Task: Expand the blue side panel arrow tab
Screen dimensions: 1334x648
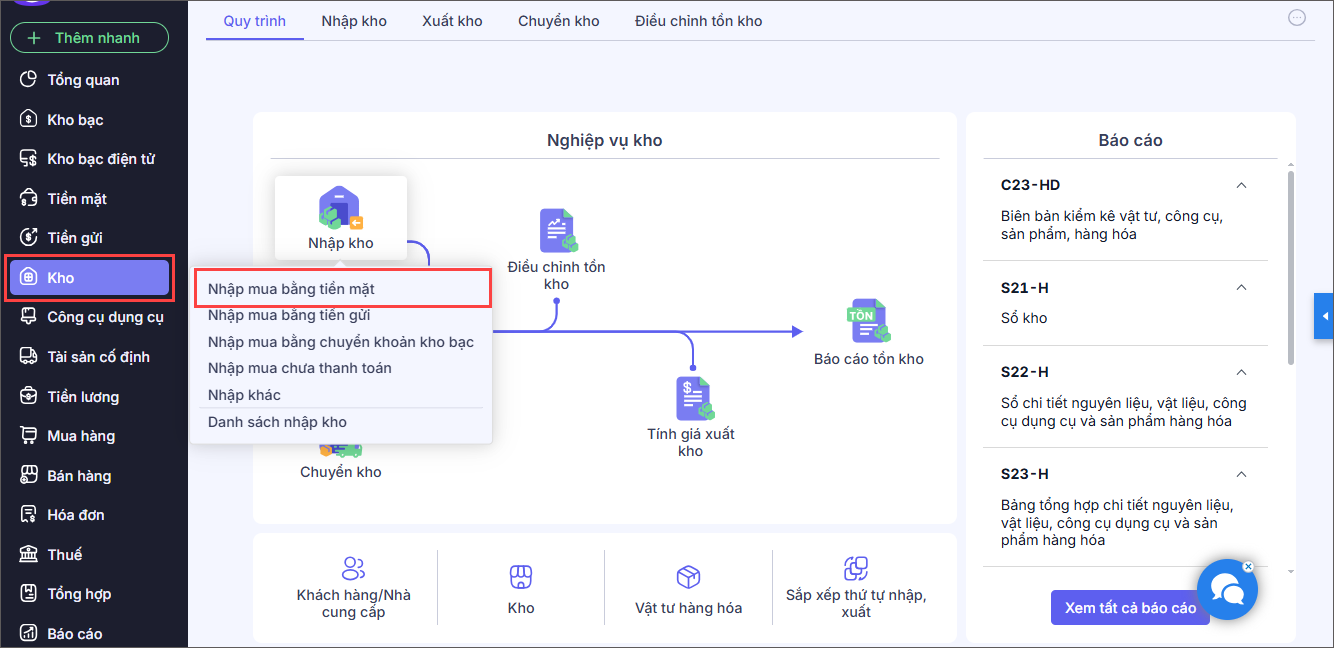Action: [x=1324, y=317]
